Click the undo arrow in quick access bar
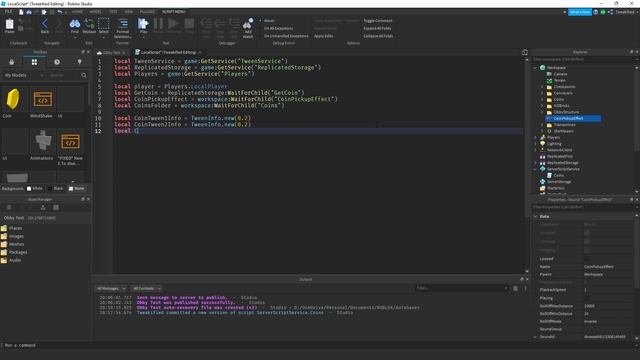The height and width of the screenshot is (360, 640). tap(60, 12)
